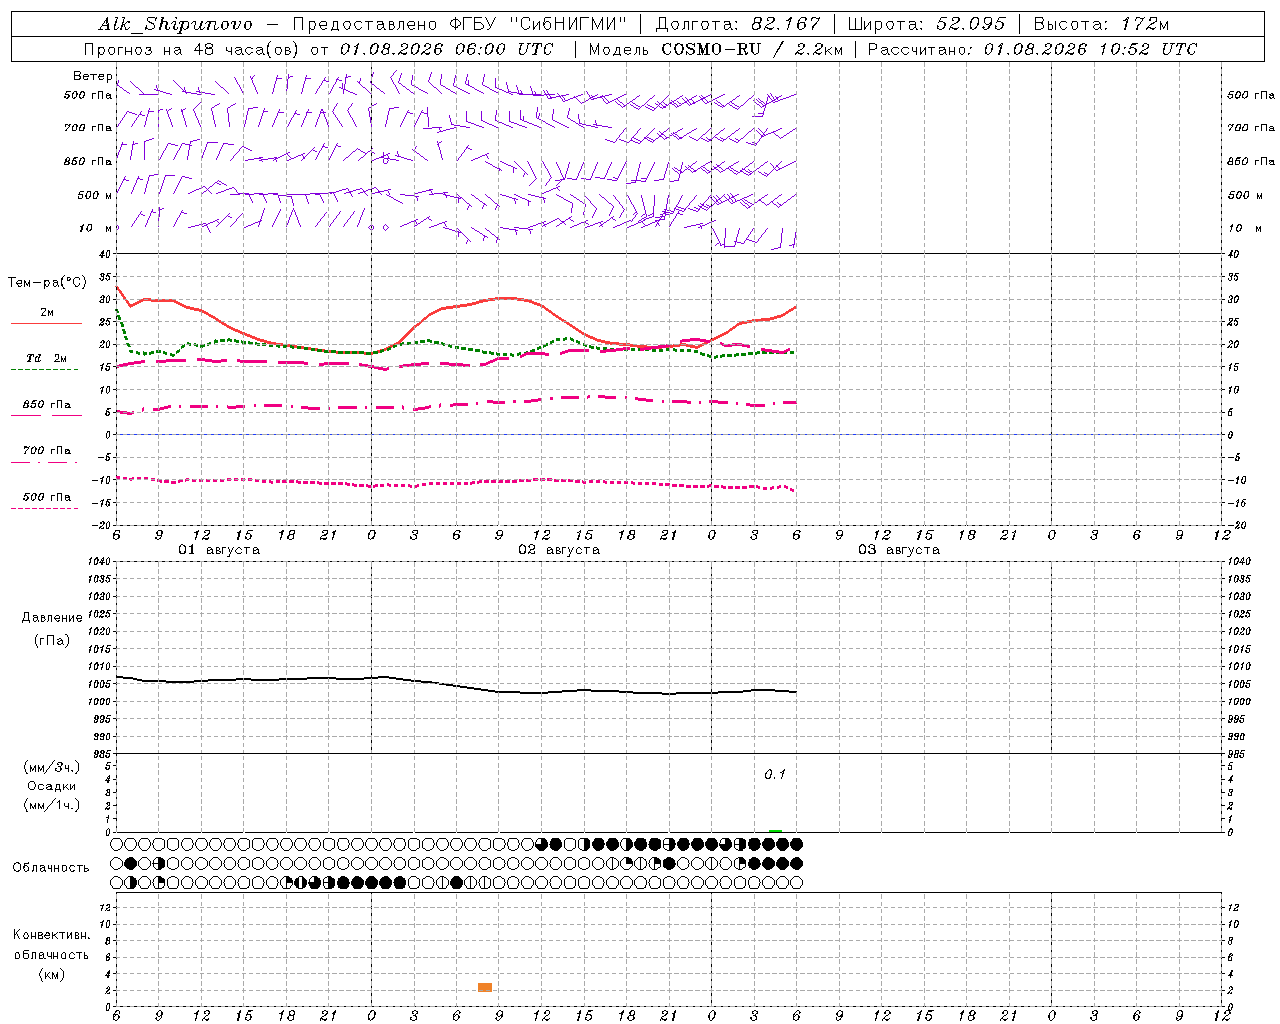Click the orange convective cloud bar

[x=485, y=987]
